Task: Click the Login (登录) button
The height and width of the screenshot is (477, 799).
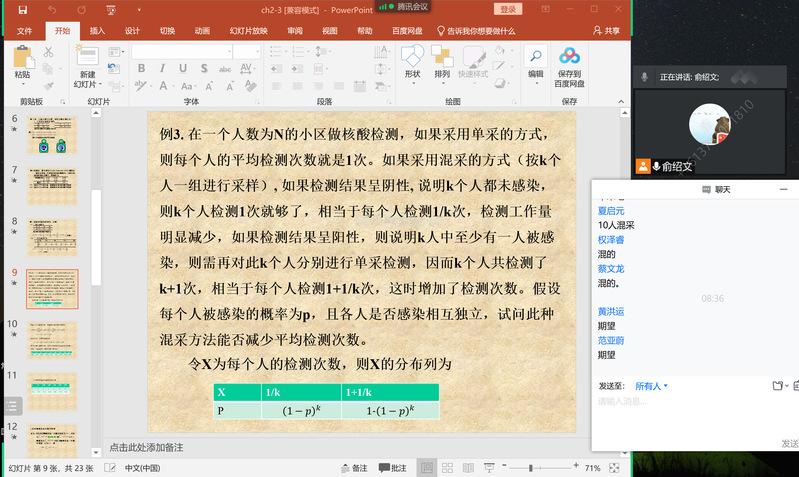Action: (x=508, y=9)
